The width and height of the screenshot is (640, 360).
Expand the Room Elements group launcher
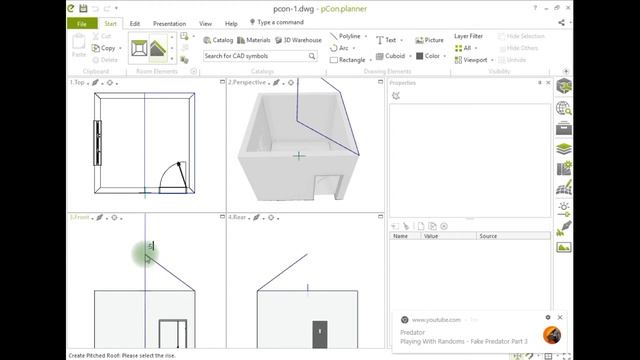[193, 71]
